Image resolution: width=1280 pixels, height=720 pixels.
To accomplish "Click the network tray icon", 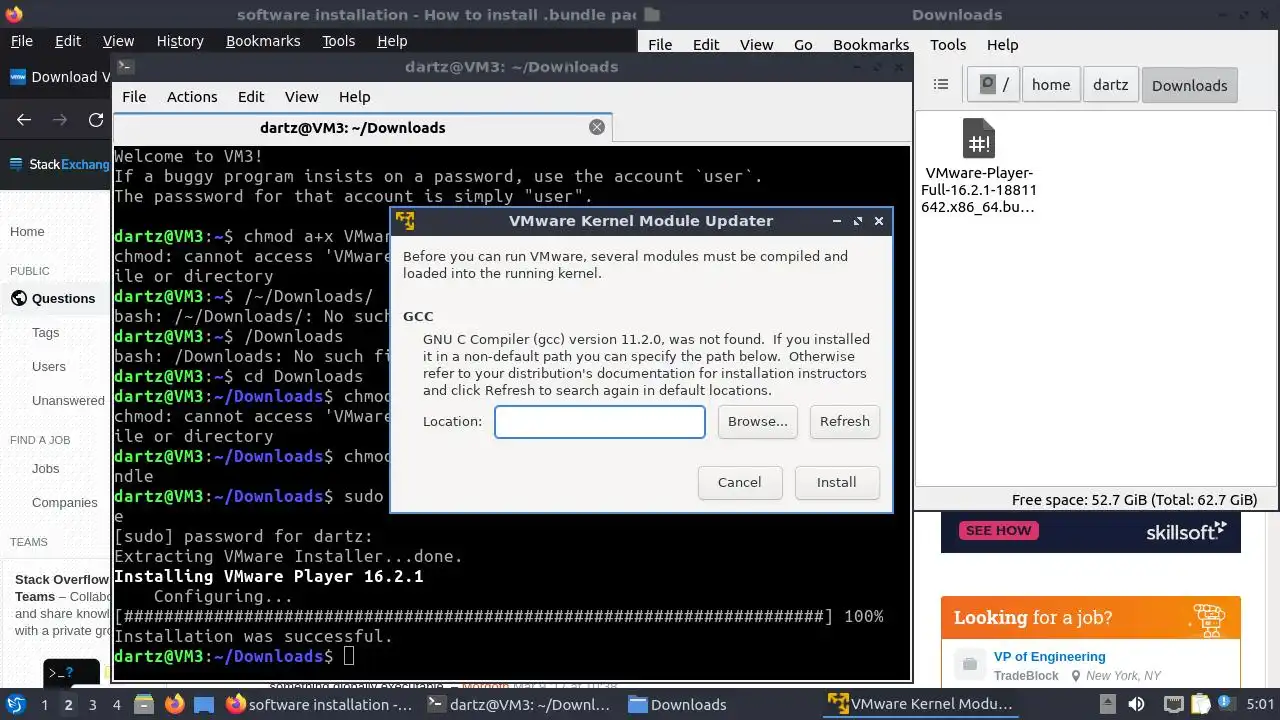I will (x=1173, y=704).
